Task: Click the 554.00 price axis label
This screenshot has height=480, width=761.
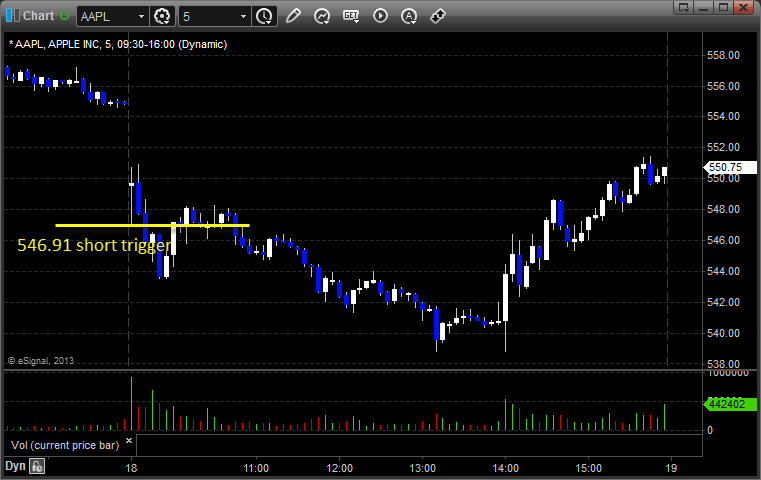Action: 723,116
